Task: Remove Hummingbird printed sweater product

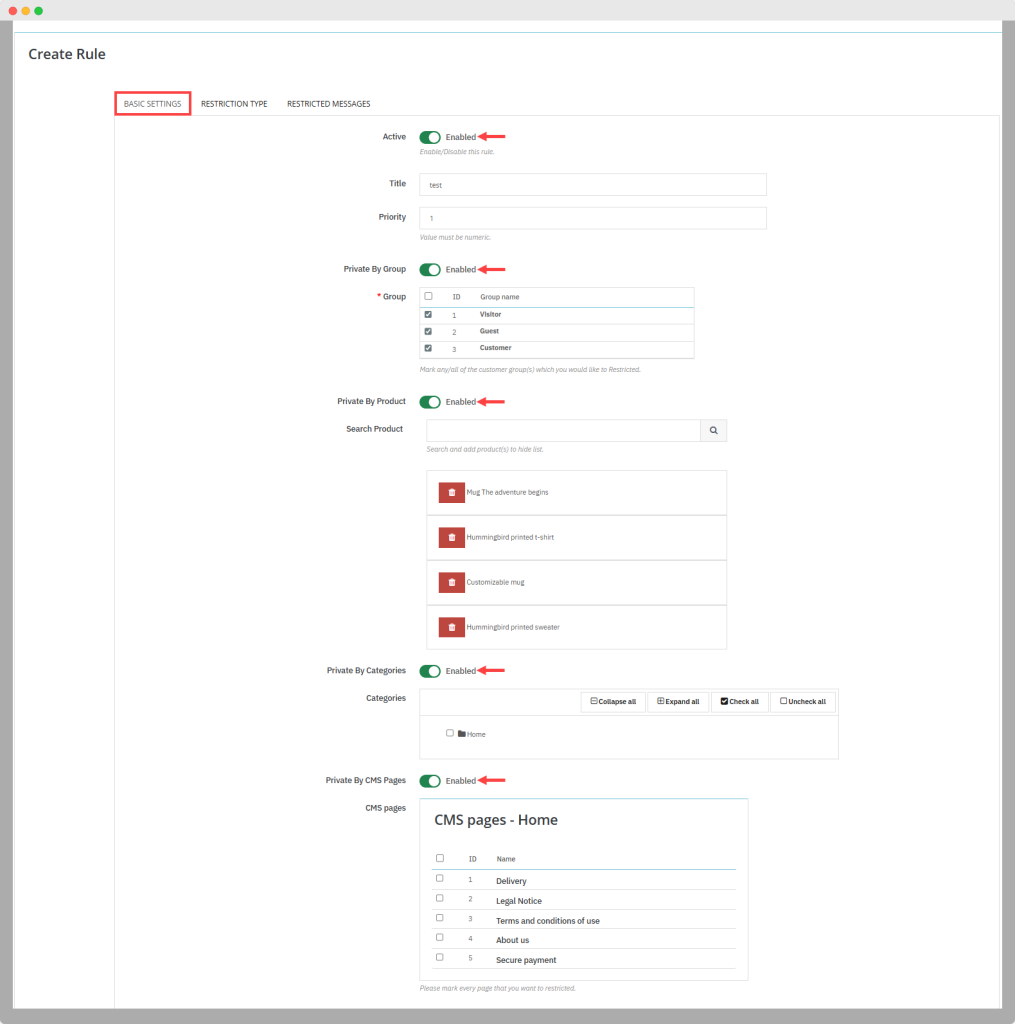Action: [x=451, y=627]
